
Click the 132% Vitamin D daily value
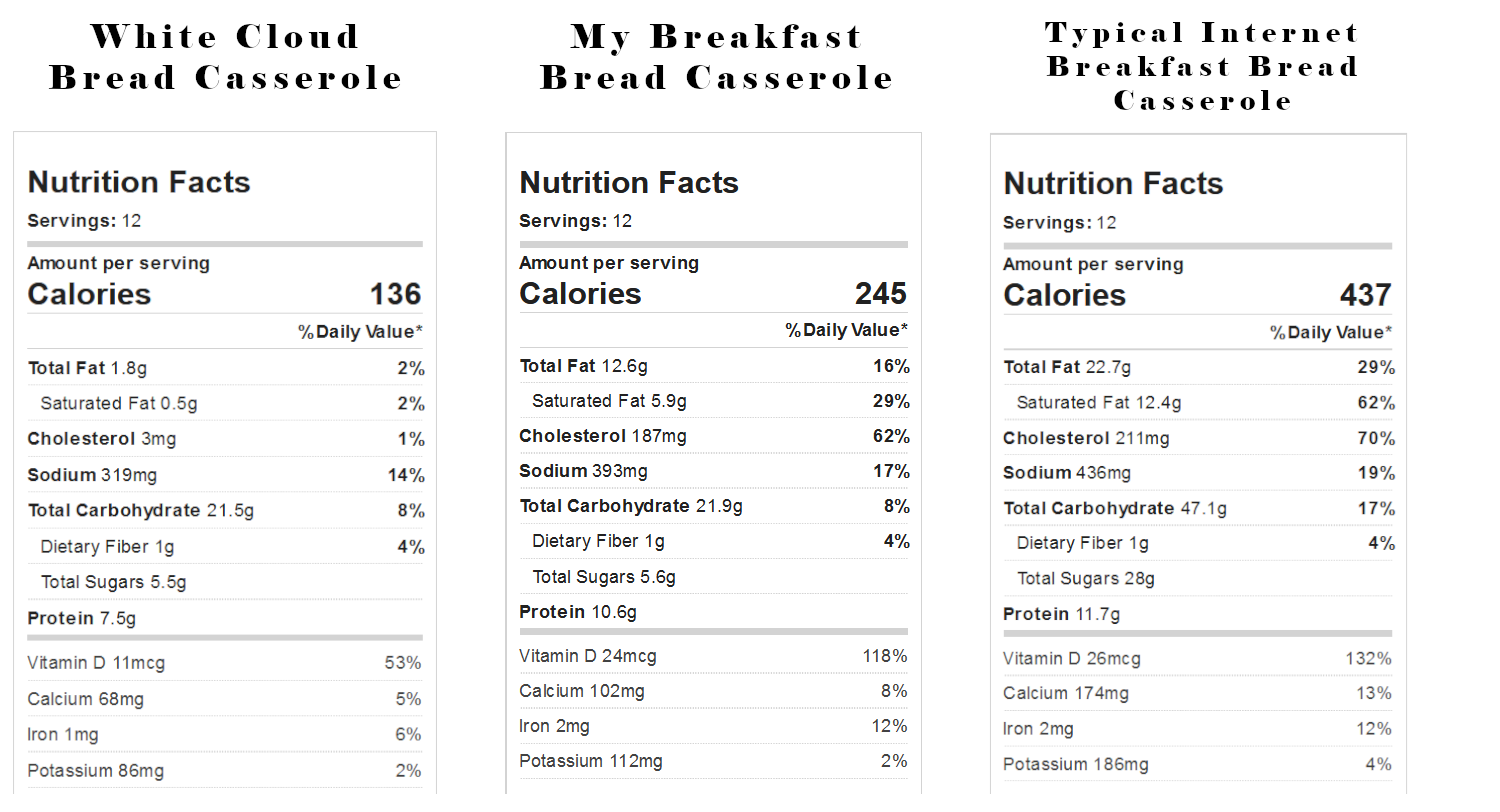coord(1368,658)
